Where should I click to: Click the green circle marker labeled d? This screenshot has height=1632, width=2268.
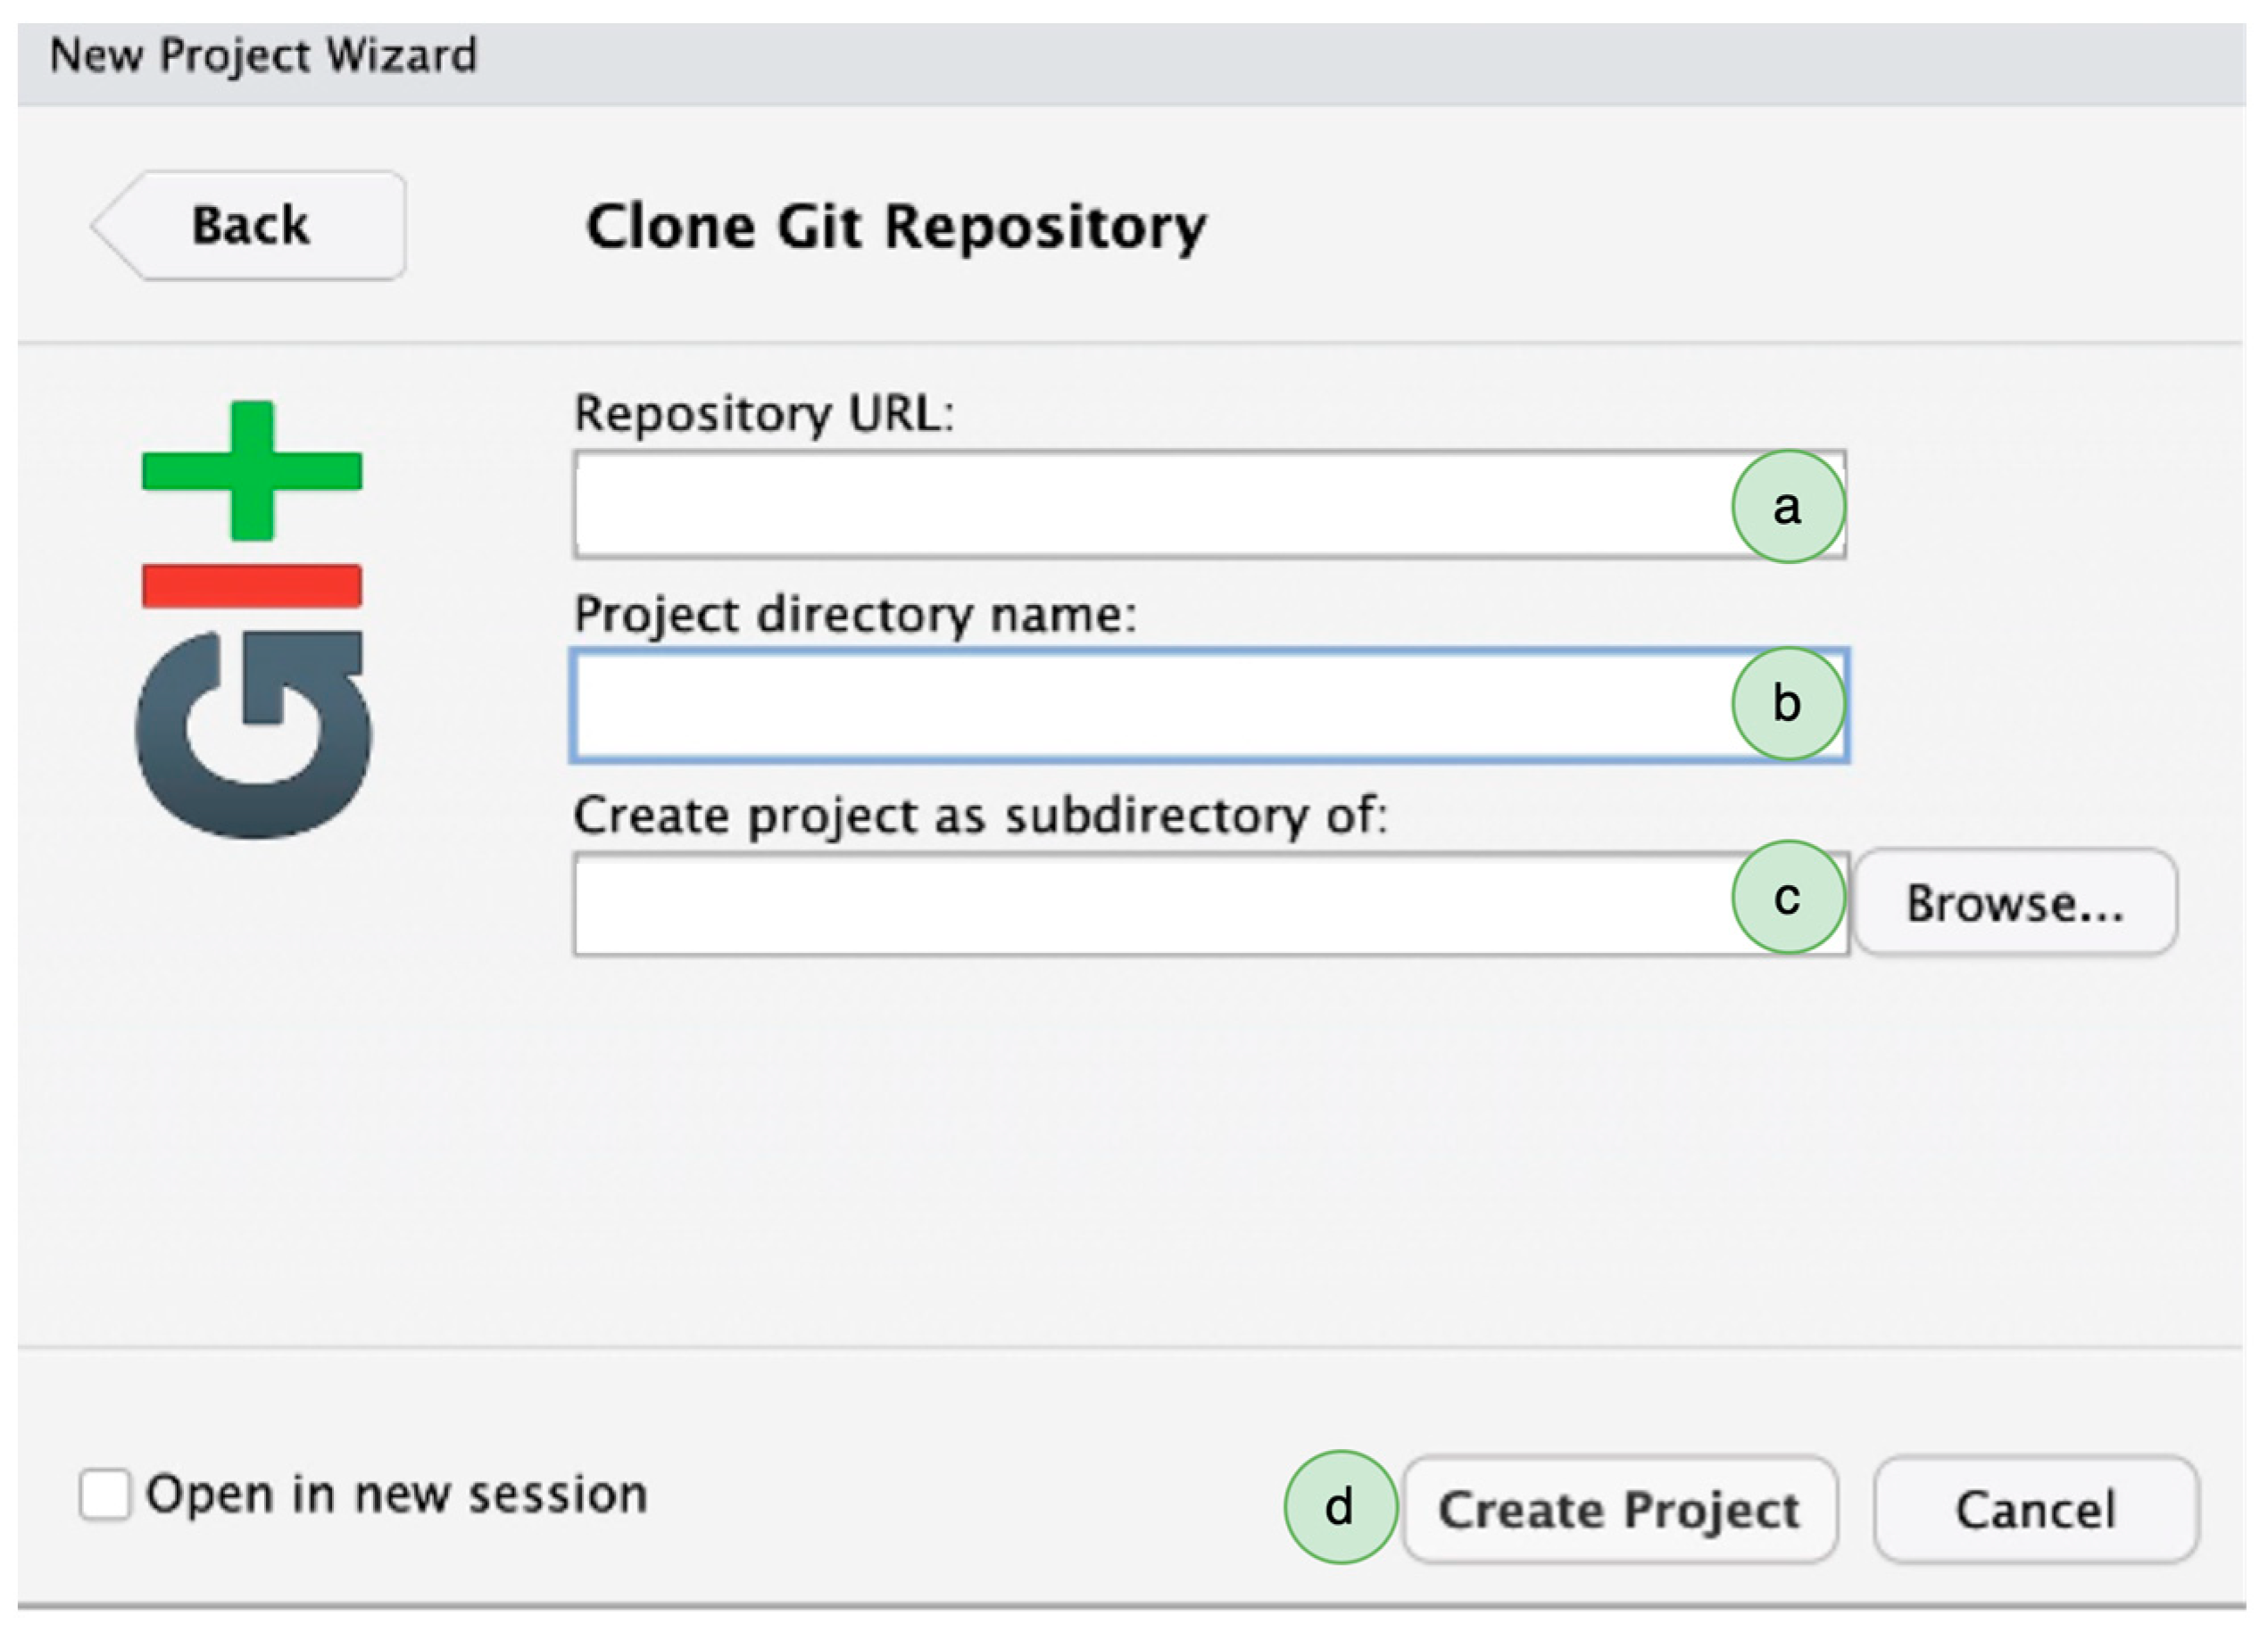[1340, 1507]
